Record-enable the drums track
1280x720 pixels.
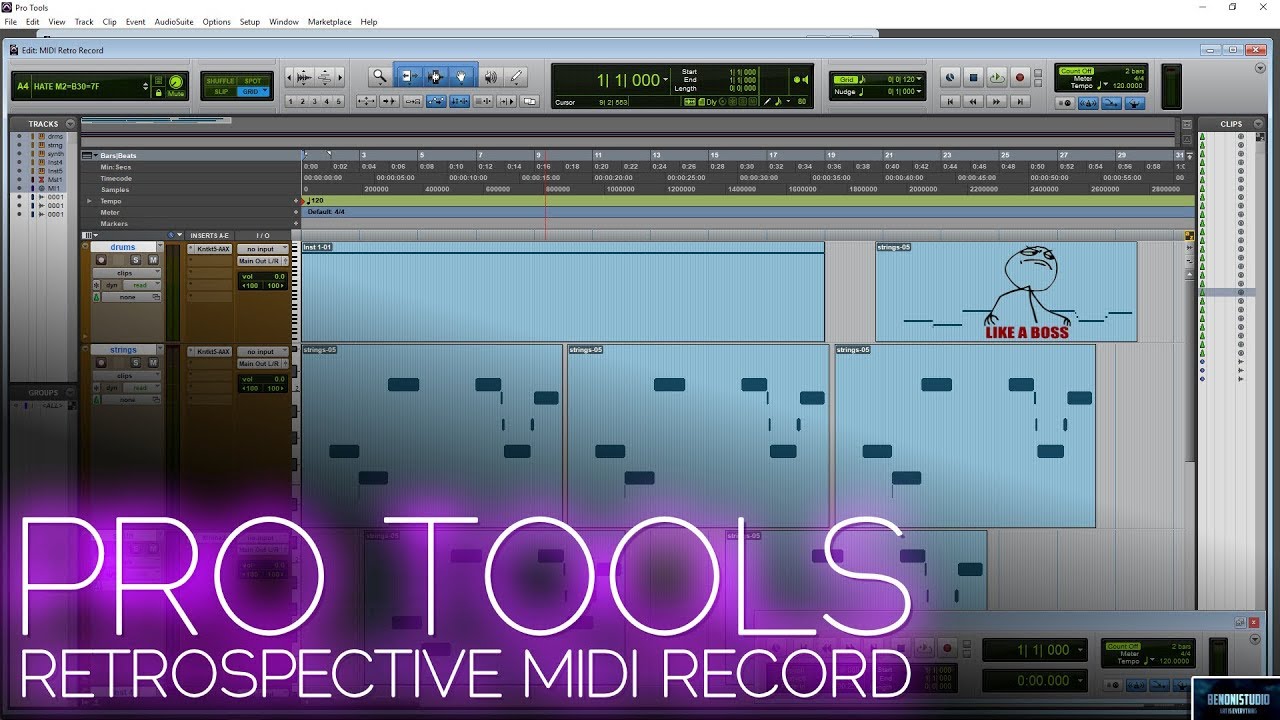(101, 260)
